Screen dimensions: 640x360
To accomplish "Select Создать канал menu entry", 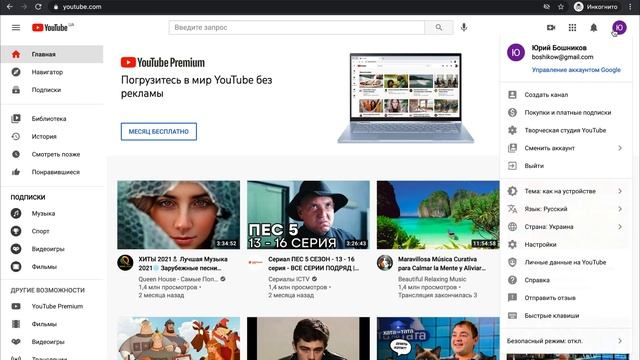I will tap(566, 95).
